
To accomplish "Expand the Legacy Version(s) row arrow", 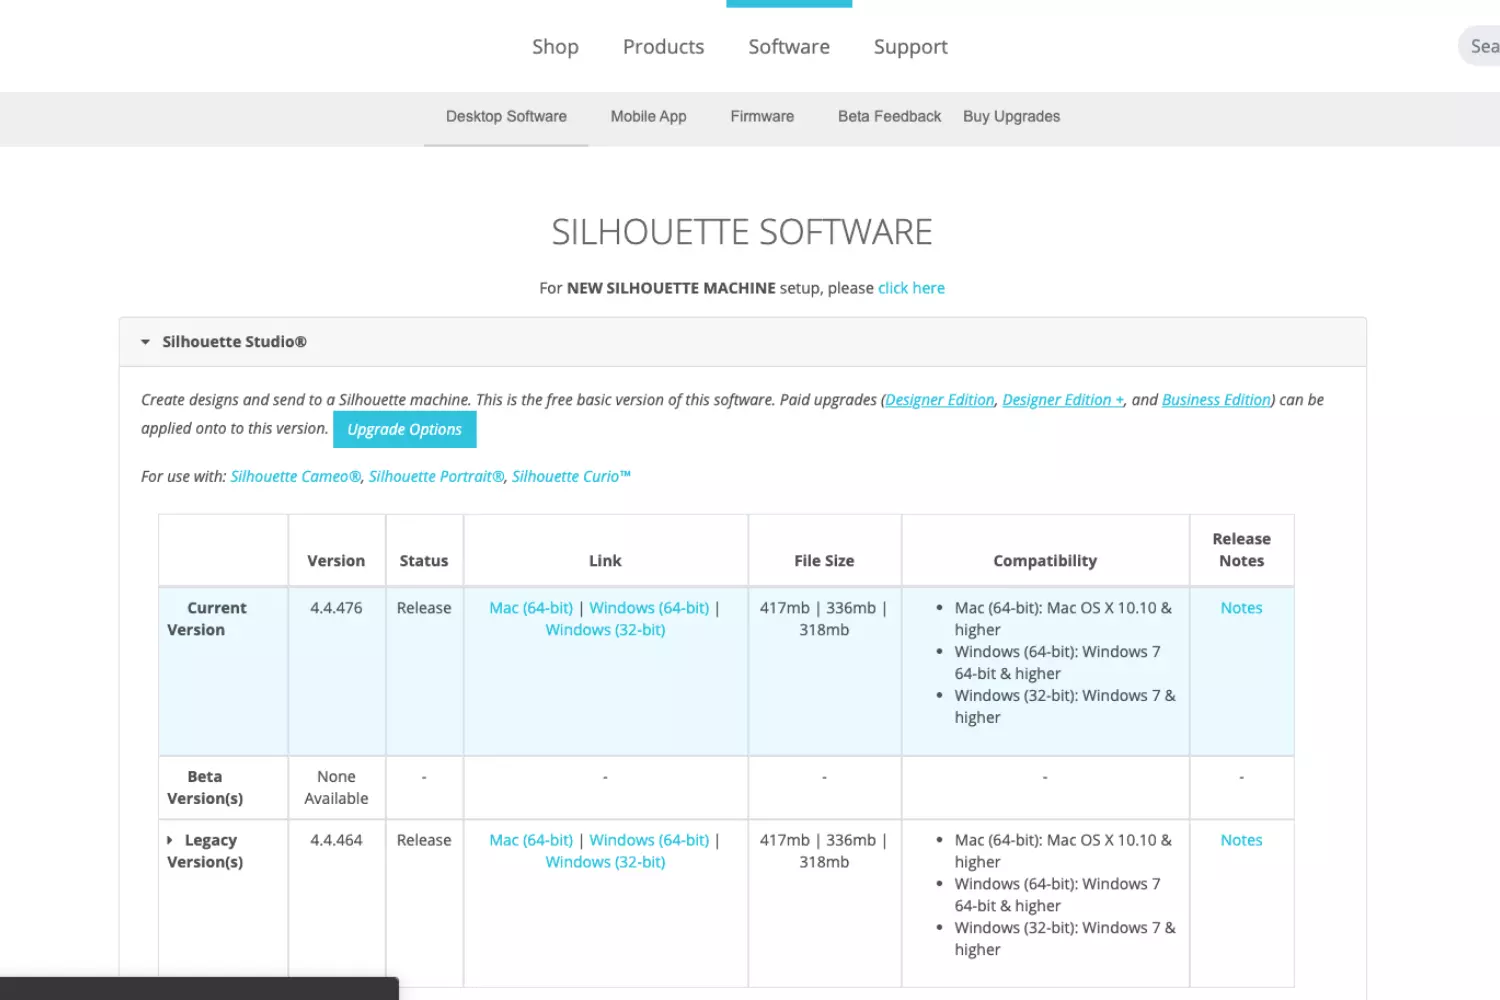I will [x=170, y=841].
